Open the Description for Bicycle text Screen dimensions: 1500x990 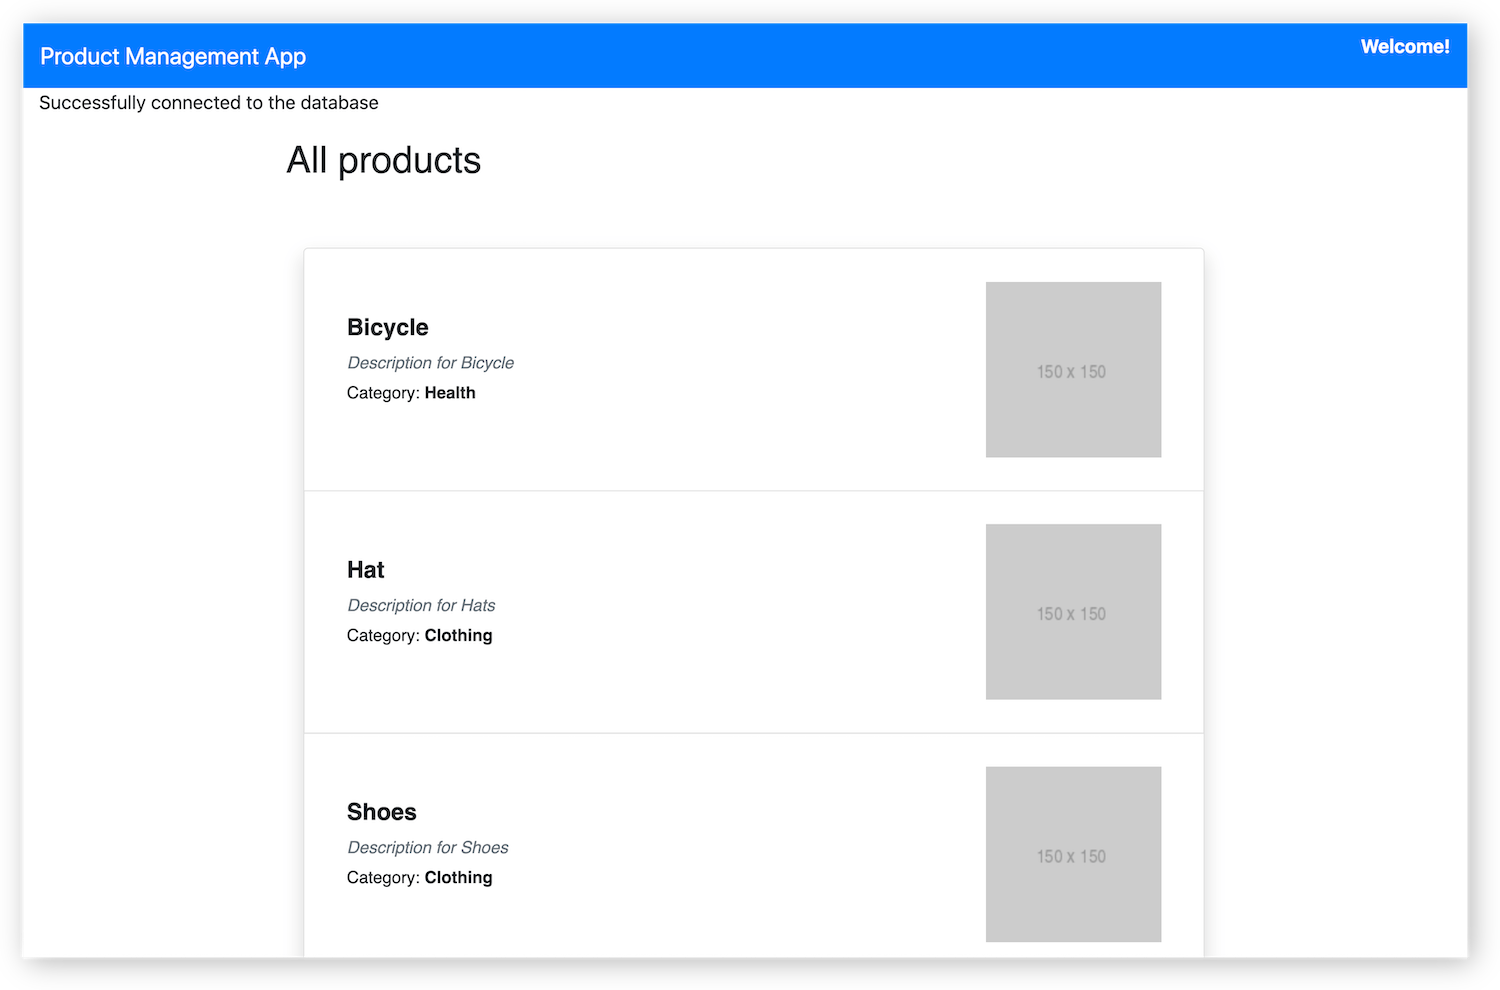coord(430,362)
